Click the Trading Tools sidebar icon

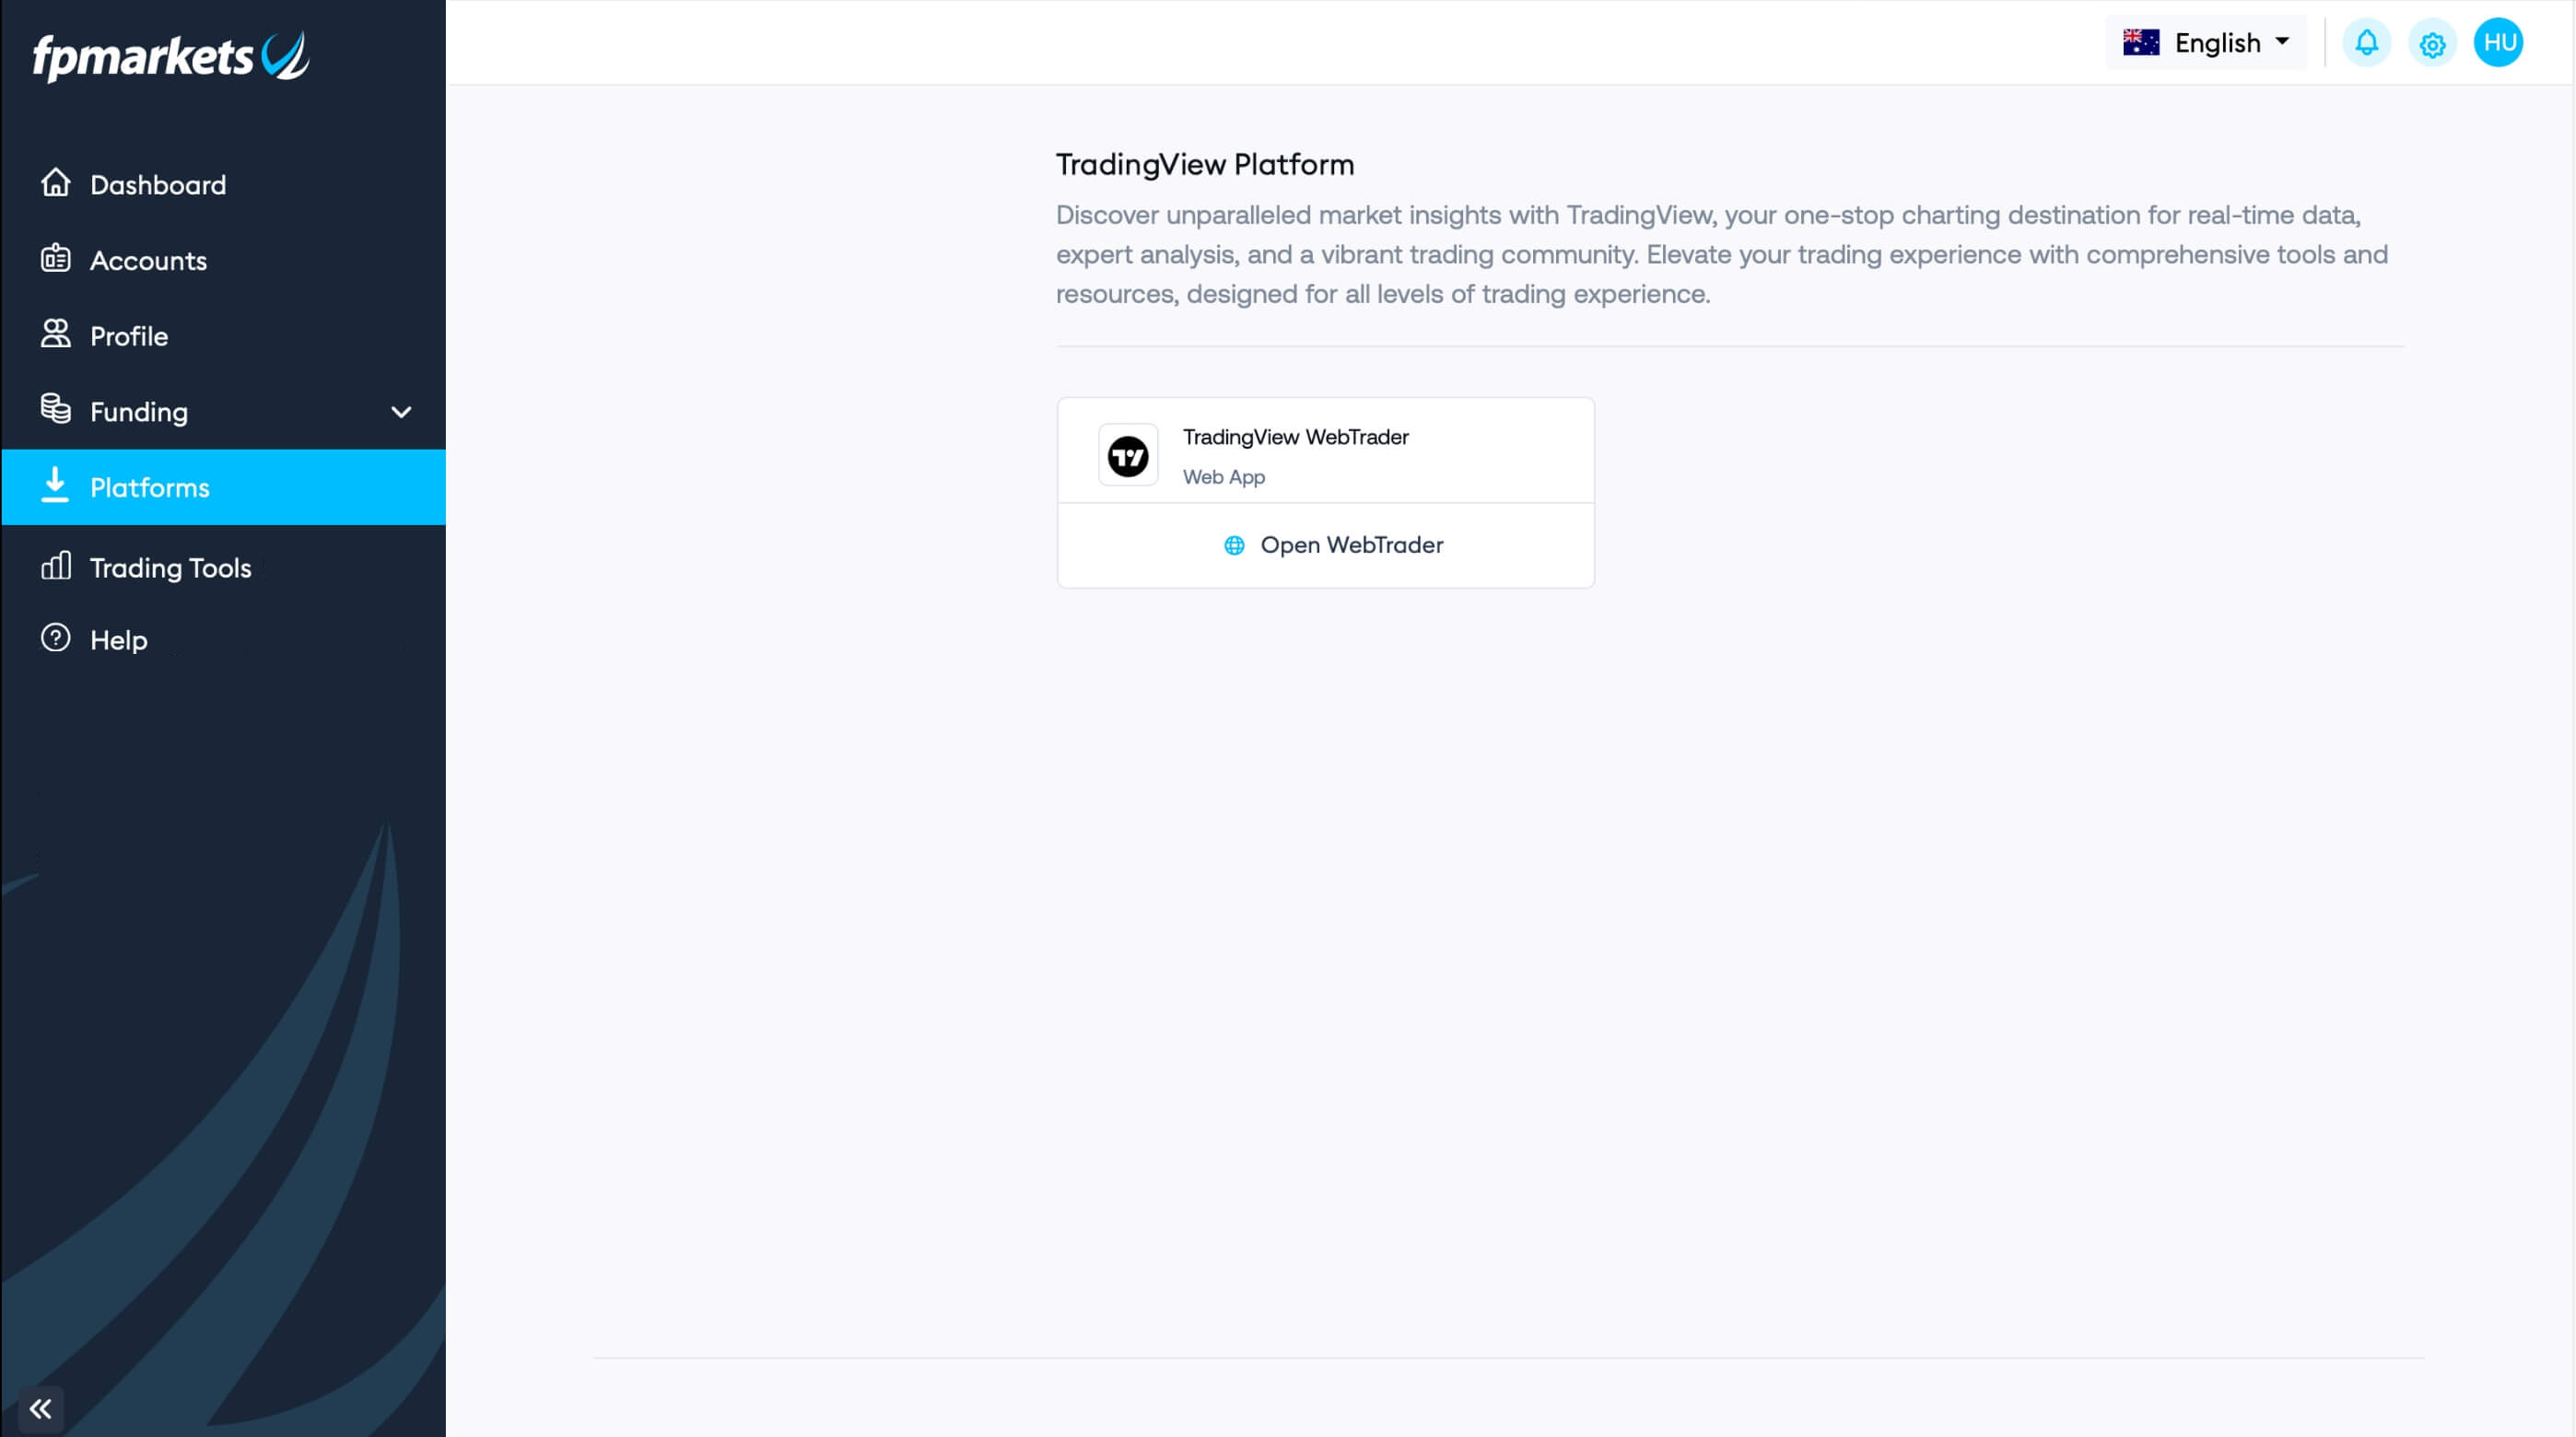pos(58,567)
